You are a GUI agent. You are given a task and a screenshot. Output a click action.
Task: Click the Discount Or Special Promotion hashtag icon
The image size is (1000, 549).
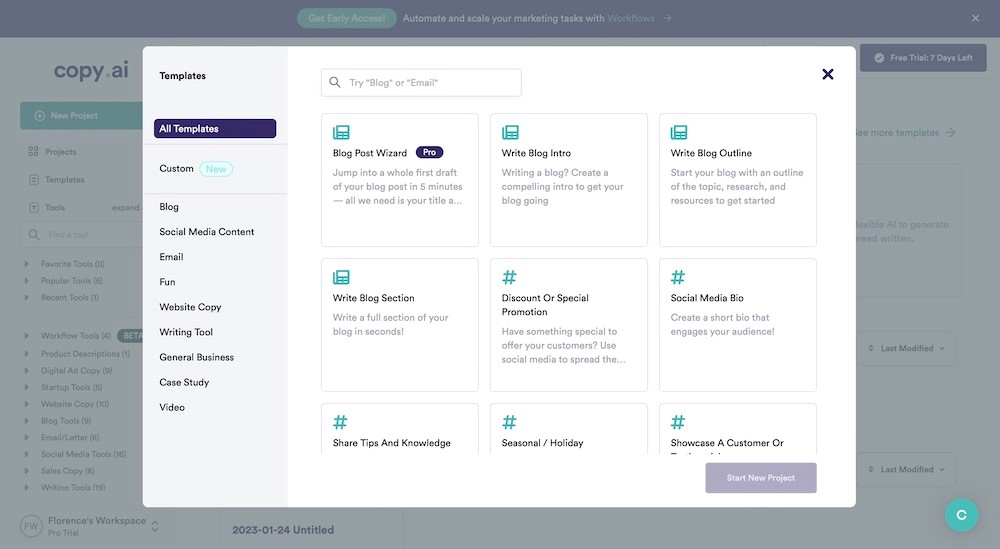point(509,277)
